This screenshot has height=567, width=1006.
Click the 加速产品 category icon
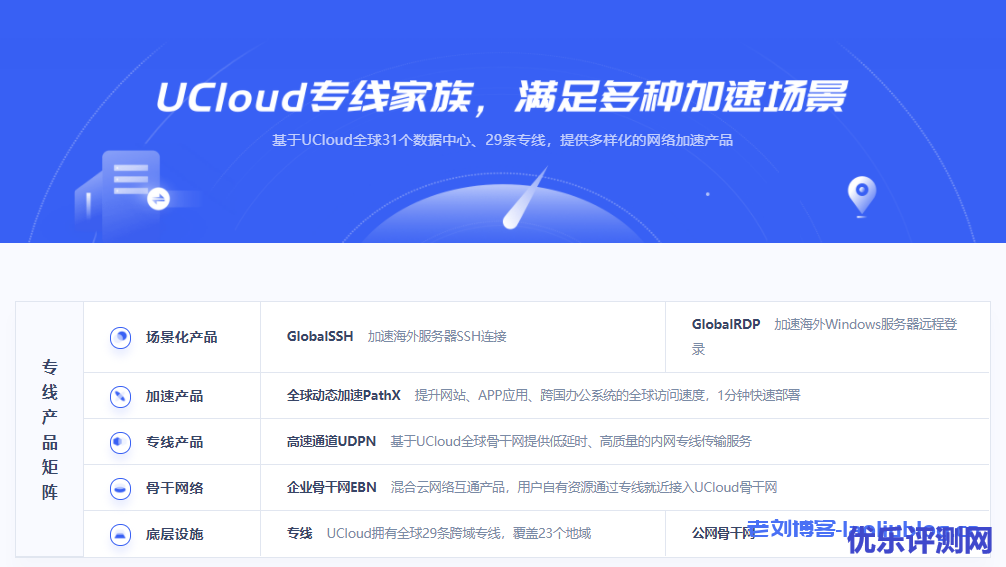120,396
